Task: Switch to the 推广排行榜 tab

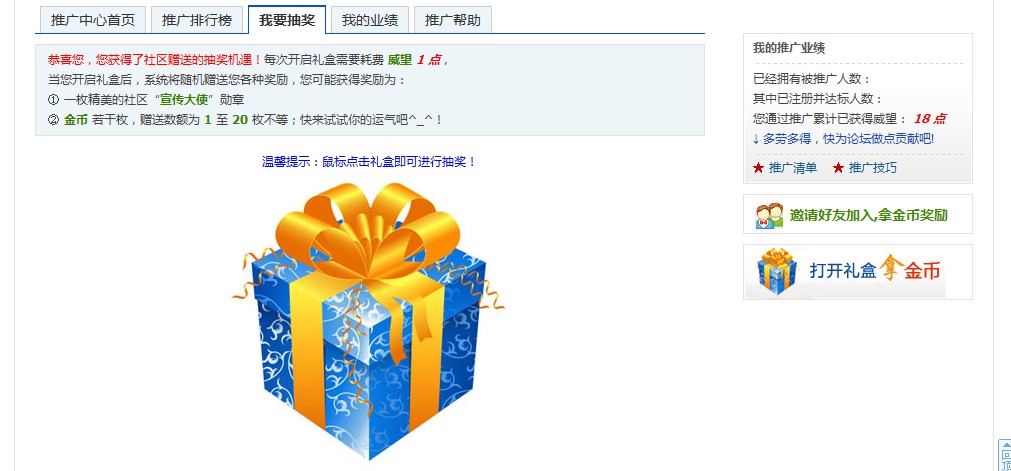Action: (x=197, y=20)
